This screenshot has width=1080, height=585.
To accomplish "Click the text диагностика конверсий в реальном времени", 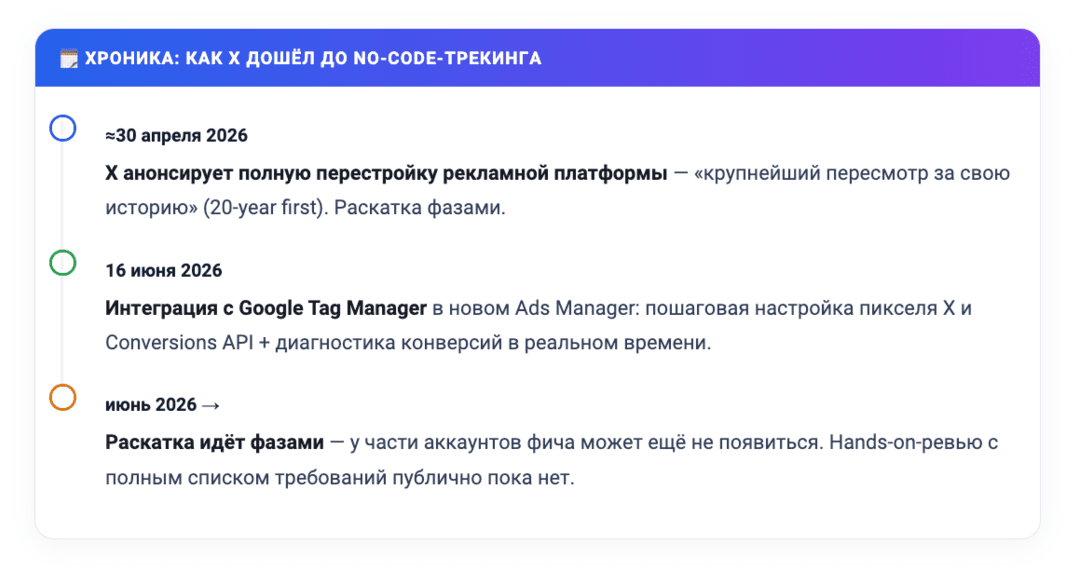I will click(x=493, y=342).
